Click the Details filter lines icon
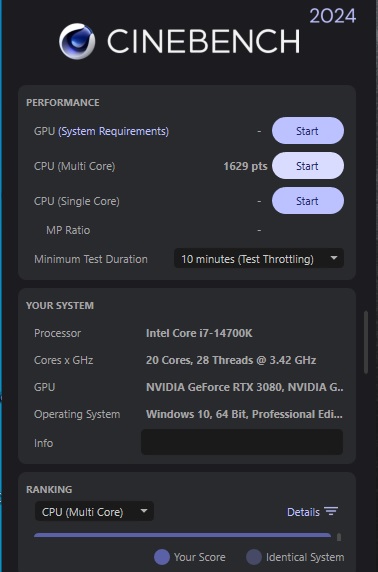The width and height of the screenshot is (378, 572). pyautogui.click(x=331, y=511)
